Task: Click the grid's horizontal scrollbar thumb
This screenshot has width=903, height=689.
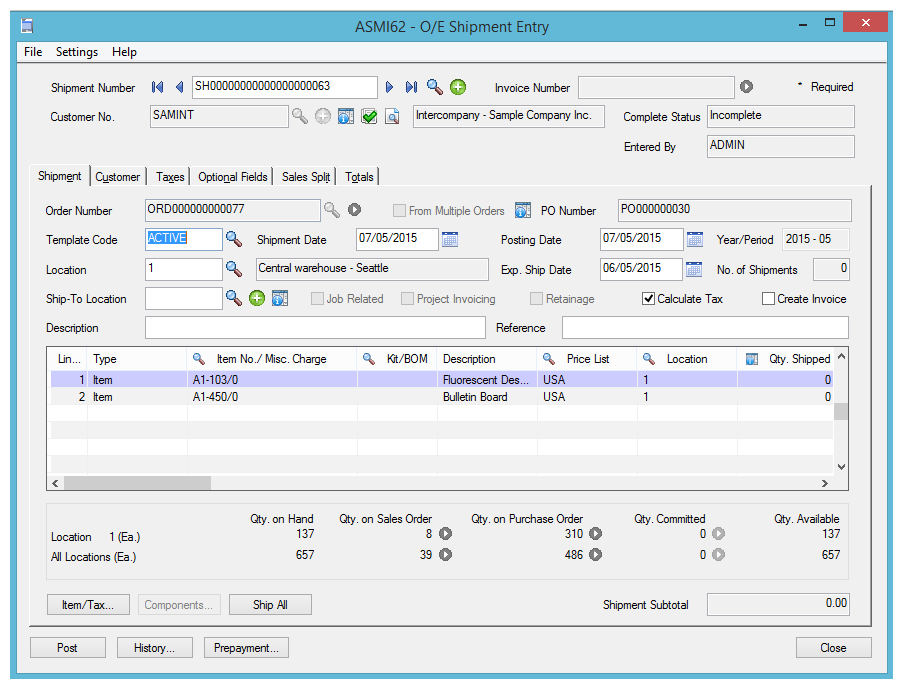Action: click(x=137, y=483)
